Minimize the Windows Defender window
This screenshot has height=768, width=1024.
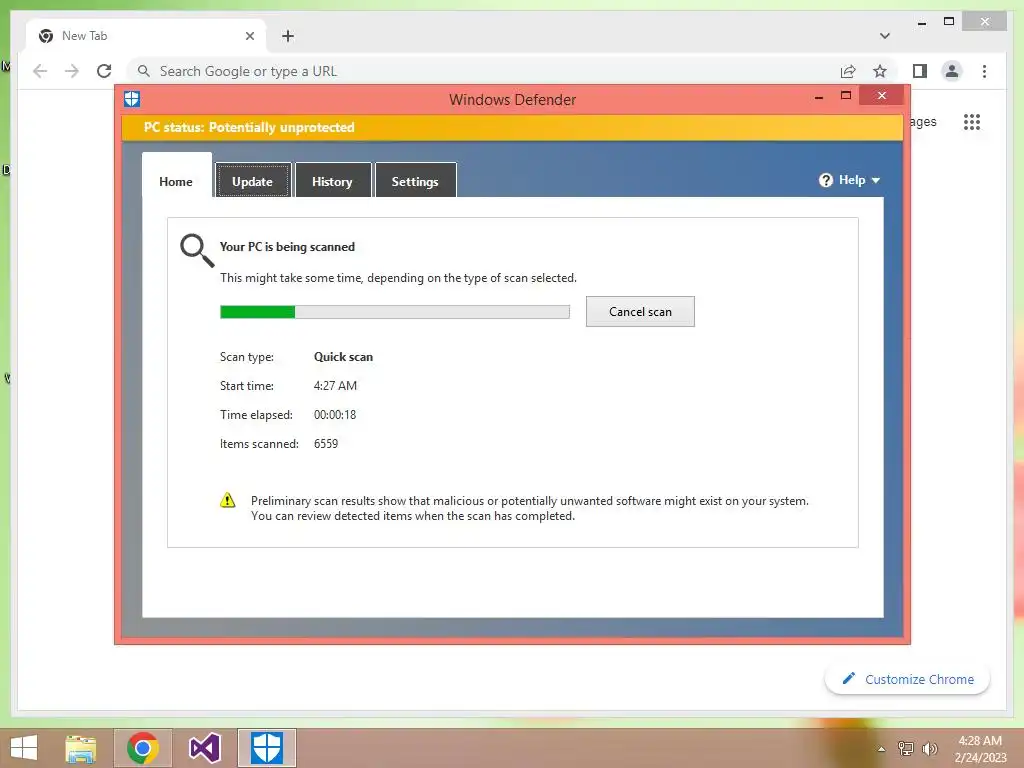818,97
